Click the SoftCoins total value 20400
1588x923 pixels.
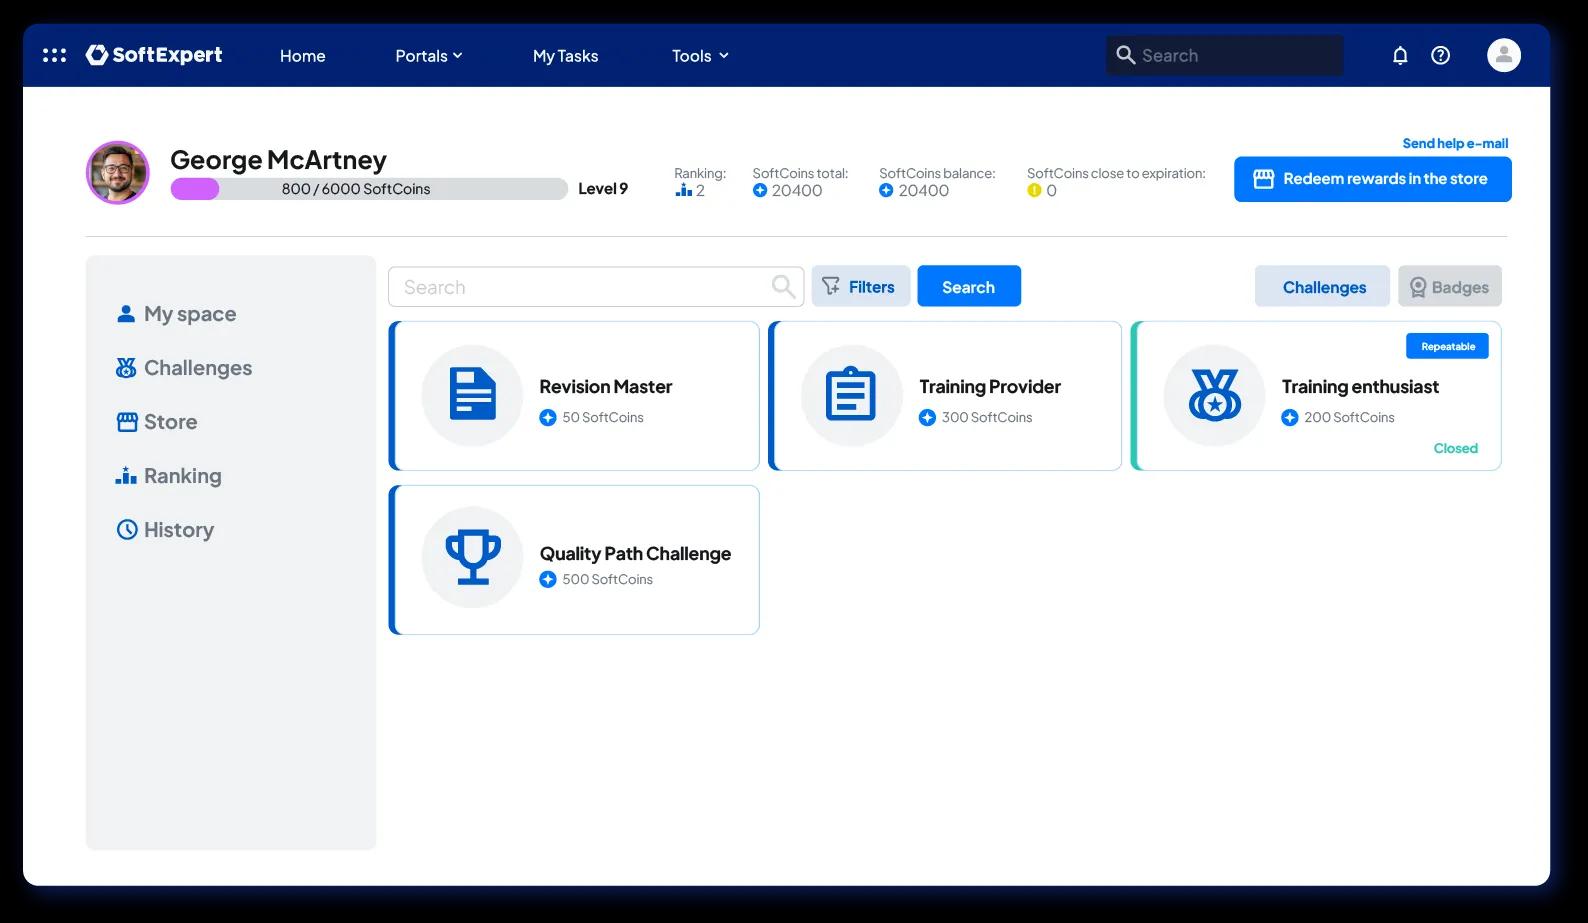point(797,190)
